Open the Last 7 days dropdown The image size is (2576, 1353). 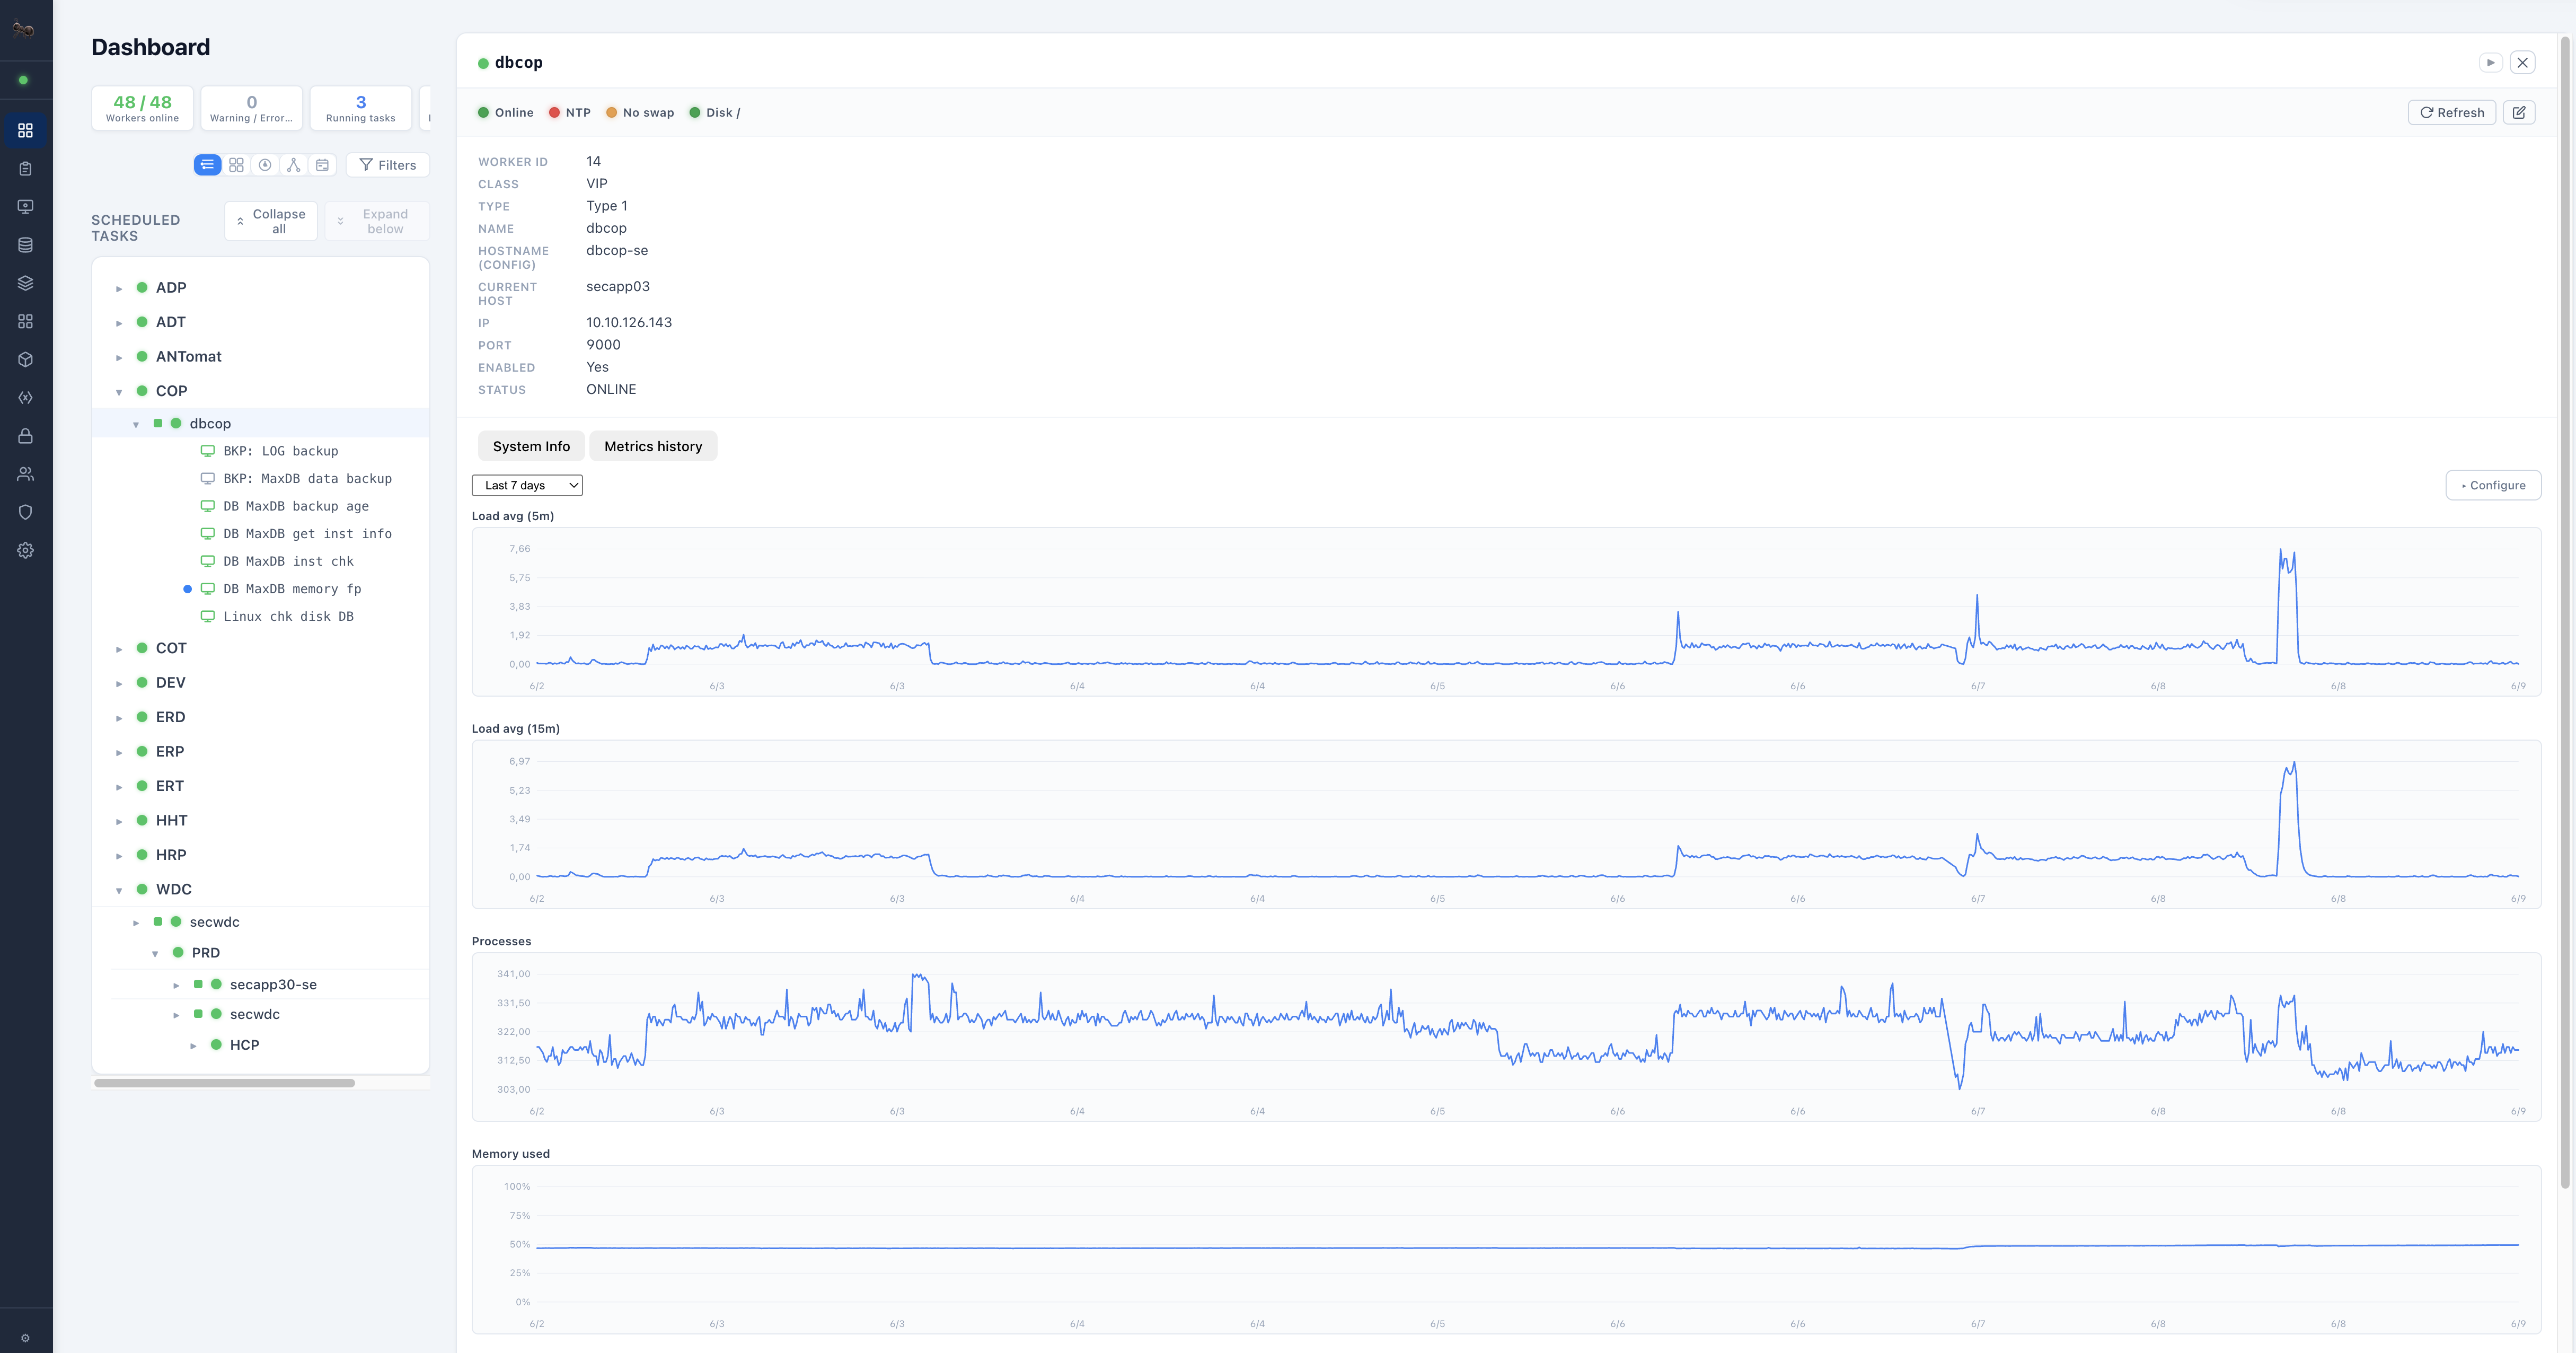click(x=527, y=485)
